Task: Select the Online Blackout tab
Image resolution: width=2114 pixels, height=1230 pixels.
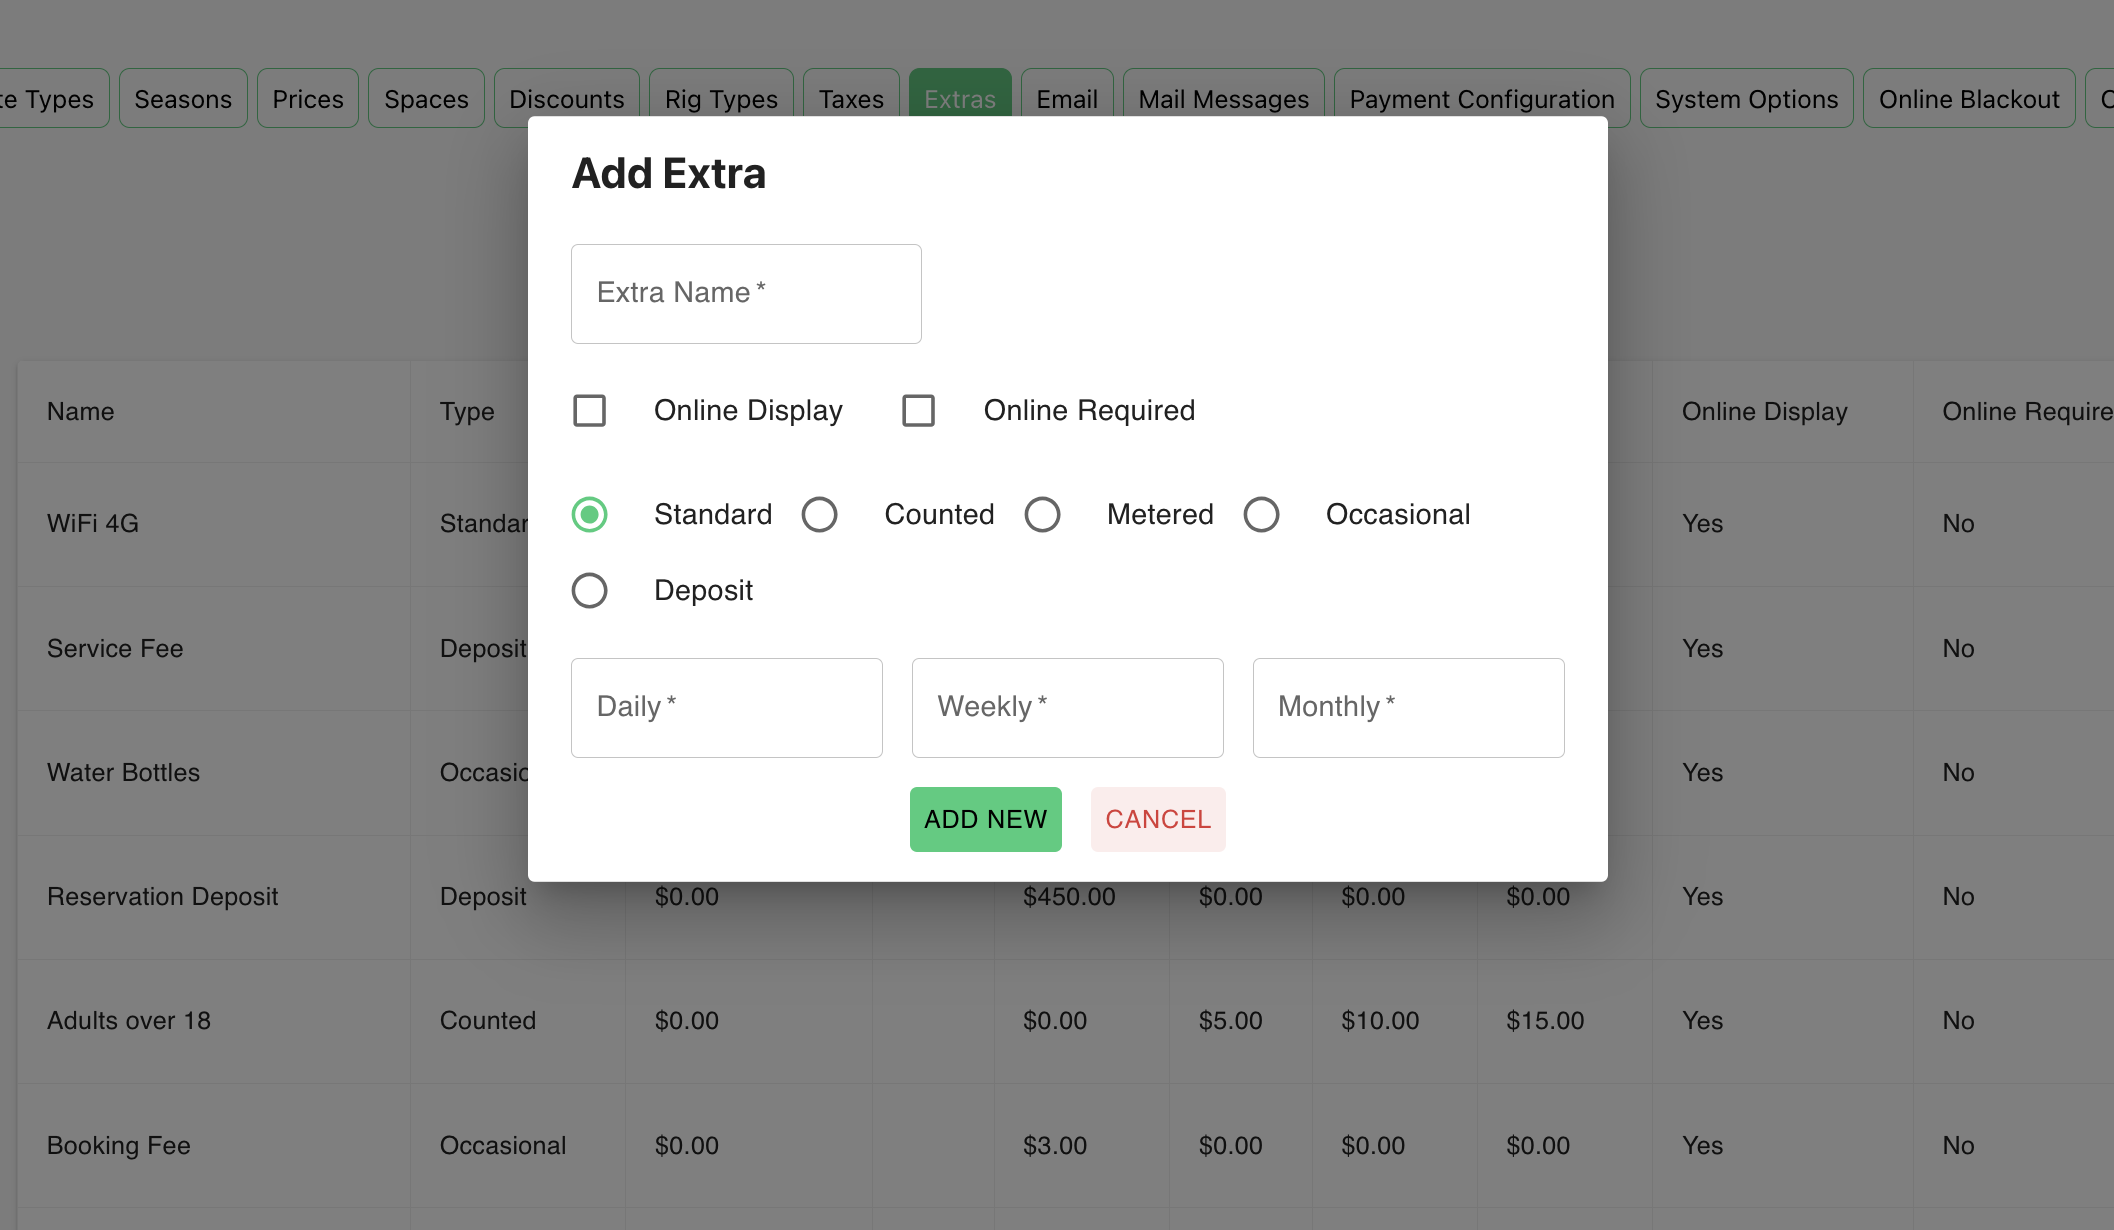Action: coord(1968,98)
